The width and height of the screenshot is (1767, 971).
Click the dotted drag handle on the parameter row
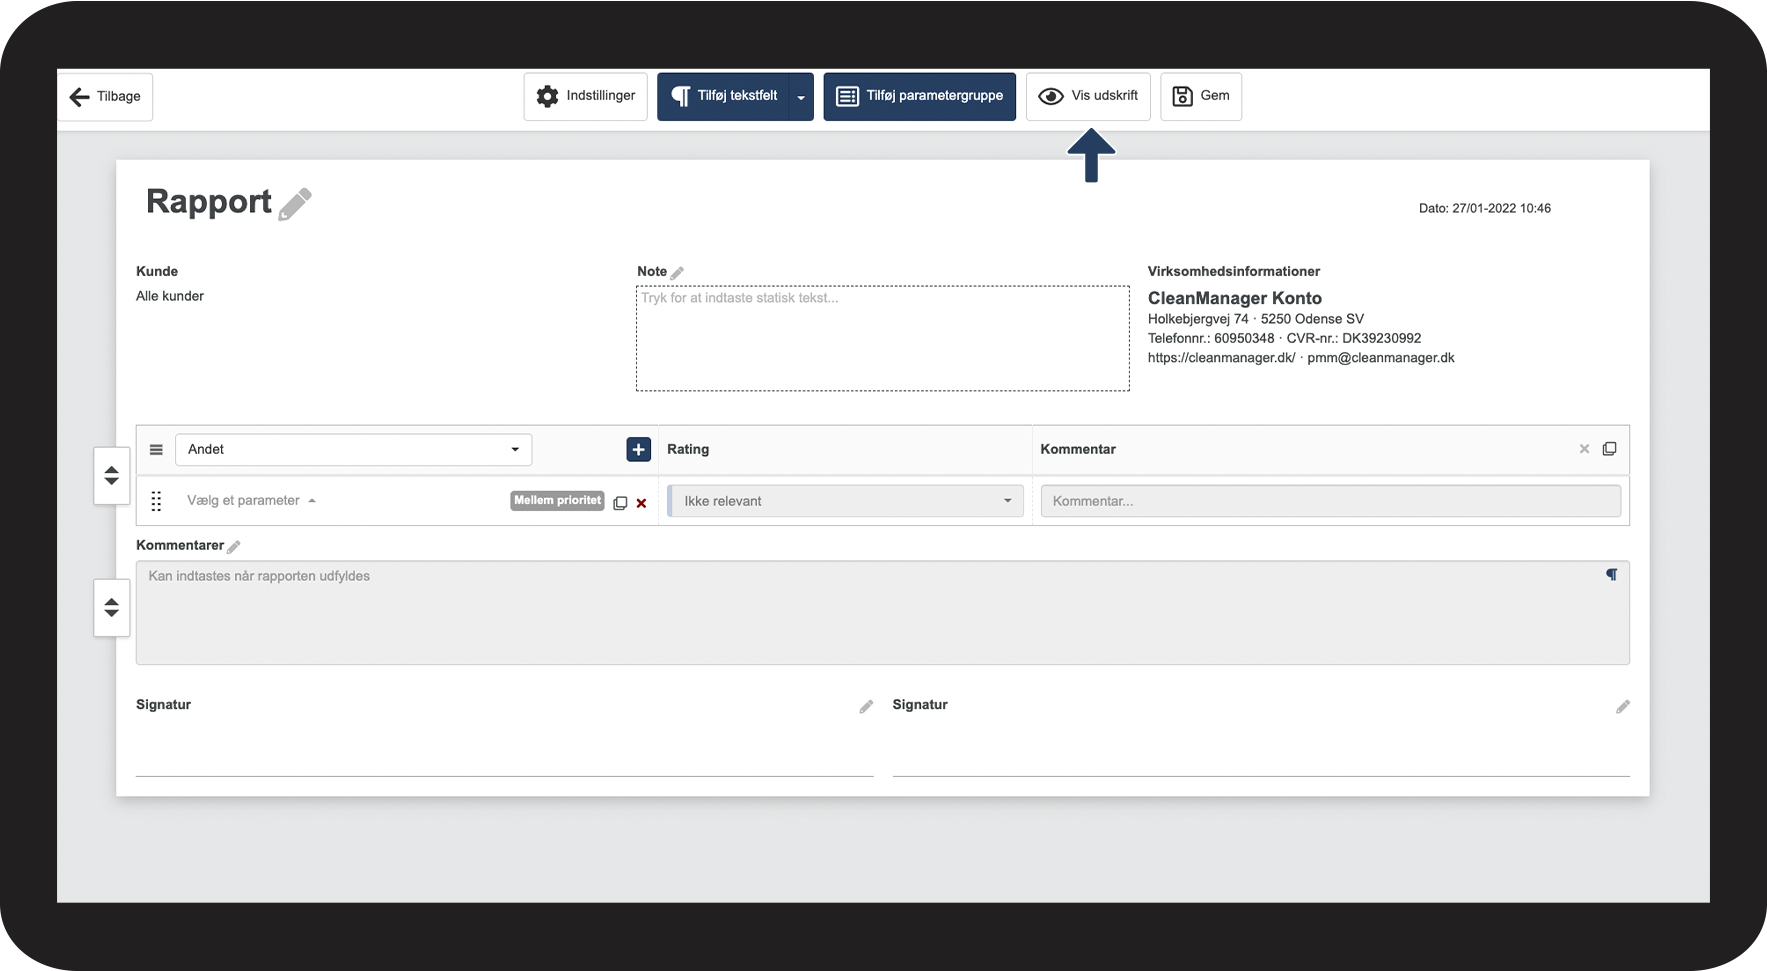point(156,501)
